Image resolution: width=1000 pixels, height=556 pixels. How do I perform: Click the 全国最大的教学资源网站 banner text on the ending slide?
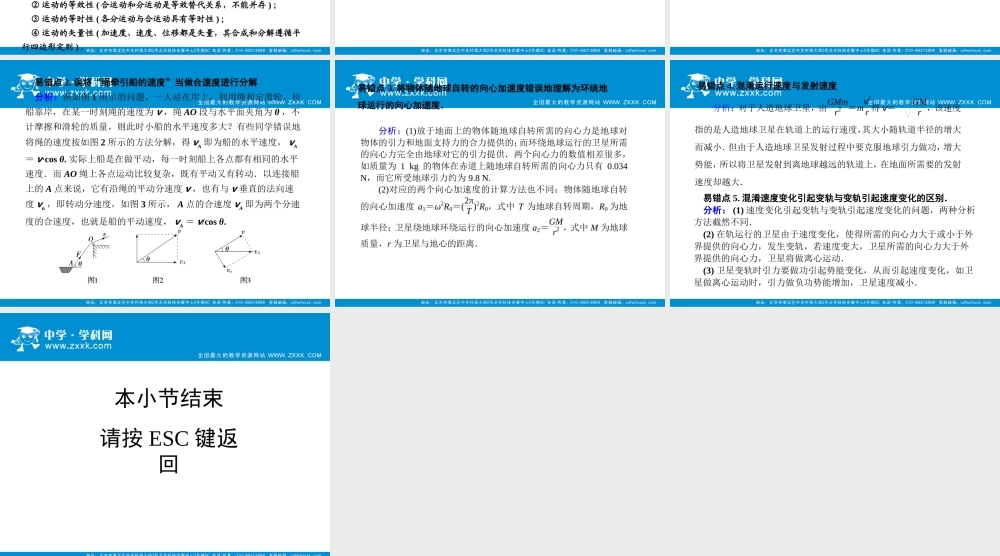click(260, 355)
